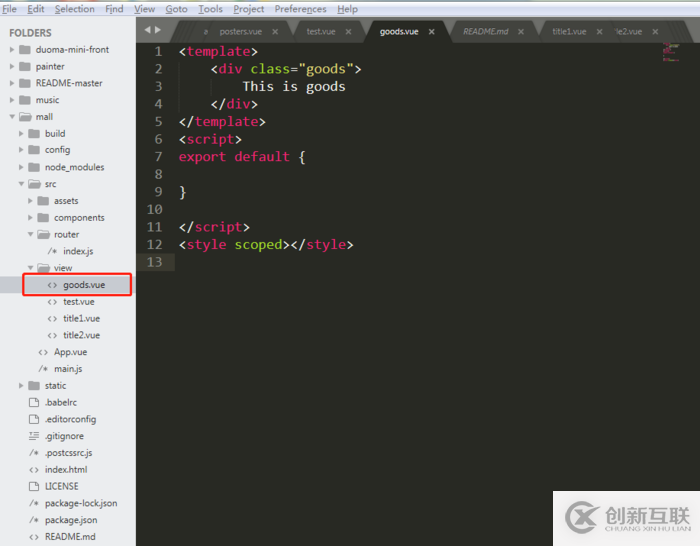
Task: Open the .editorconfig file
Action: pos(71,419)
